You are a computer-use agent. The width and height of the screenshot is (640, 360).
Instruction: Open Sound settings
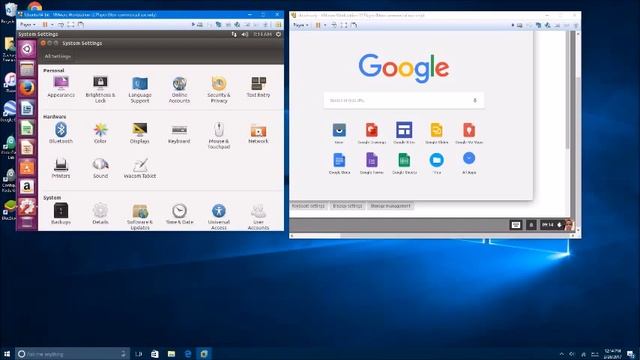click(100, 168)
